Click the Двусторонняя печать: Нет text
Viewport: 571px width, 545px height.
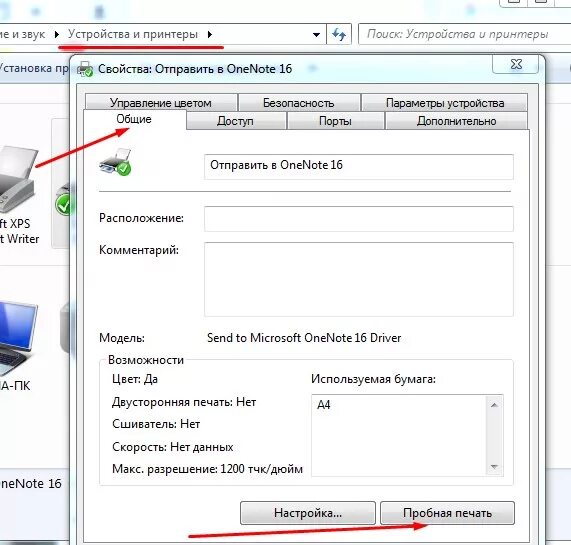184,402
